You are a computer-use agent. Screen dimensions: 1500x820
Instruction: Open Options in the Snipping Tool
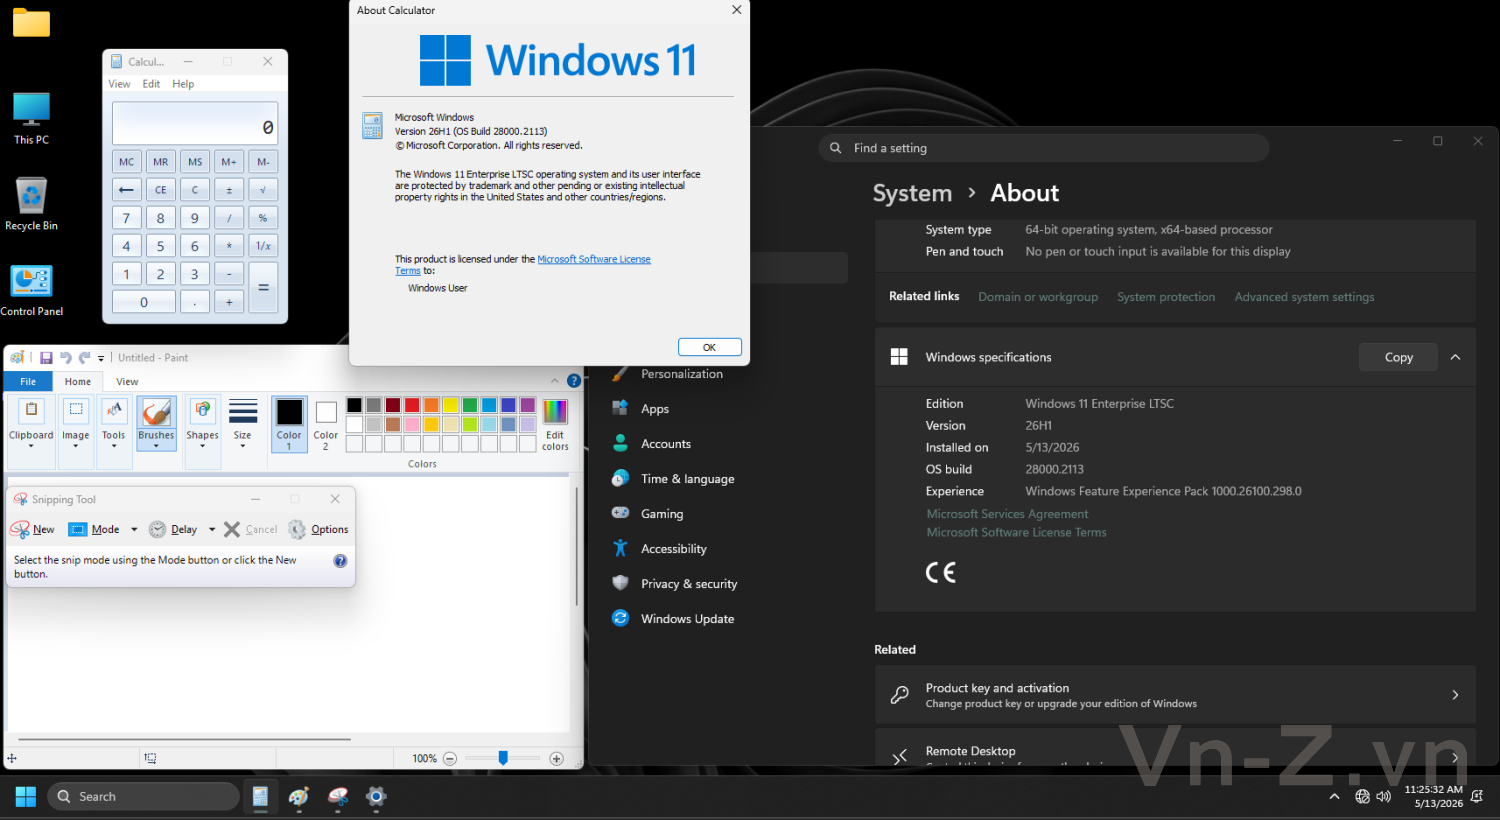click(x=319, y=530)
